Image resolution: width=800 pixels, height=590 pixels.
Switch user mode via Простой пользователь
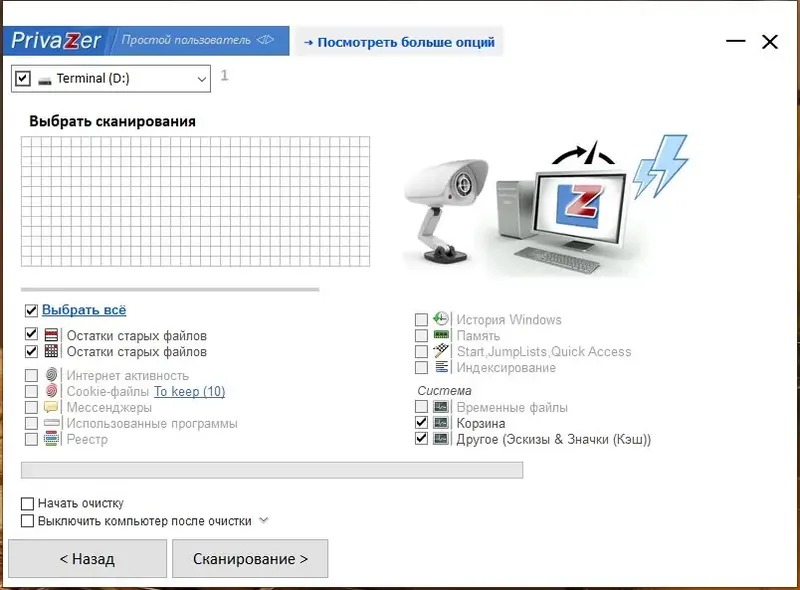186,40
